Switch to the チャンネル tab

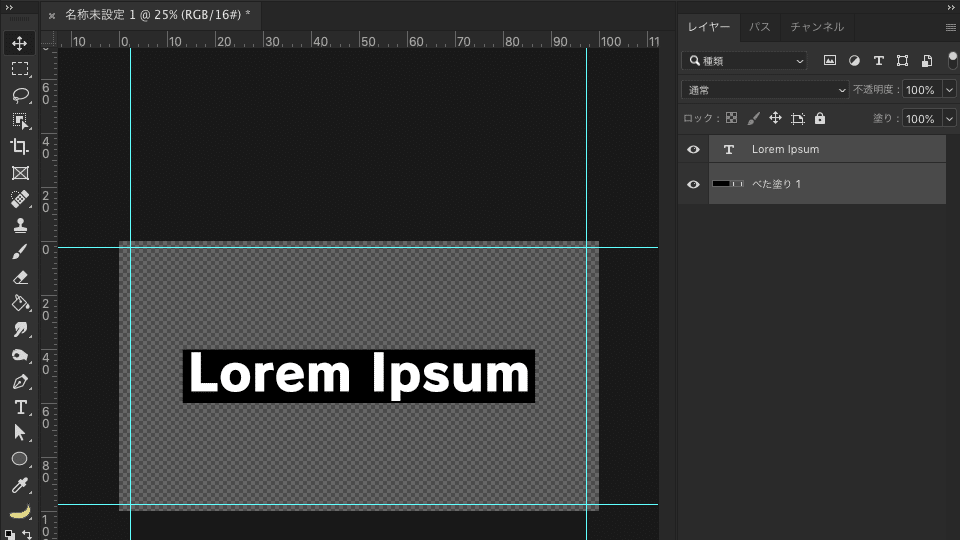(x=817, y=27)
